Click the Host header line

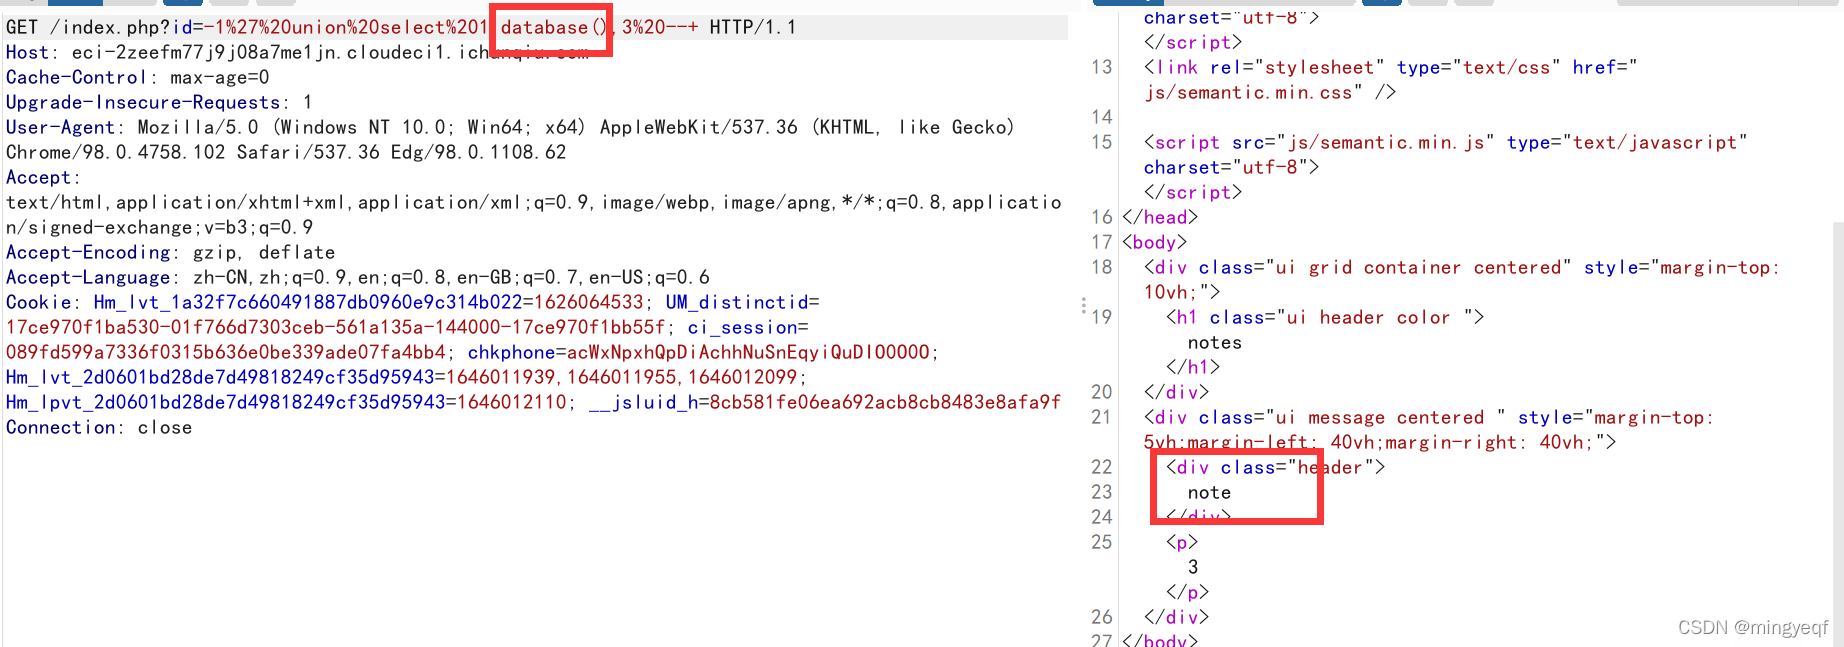[297, 52]
